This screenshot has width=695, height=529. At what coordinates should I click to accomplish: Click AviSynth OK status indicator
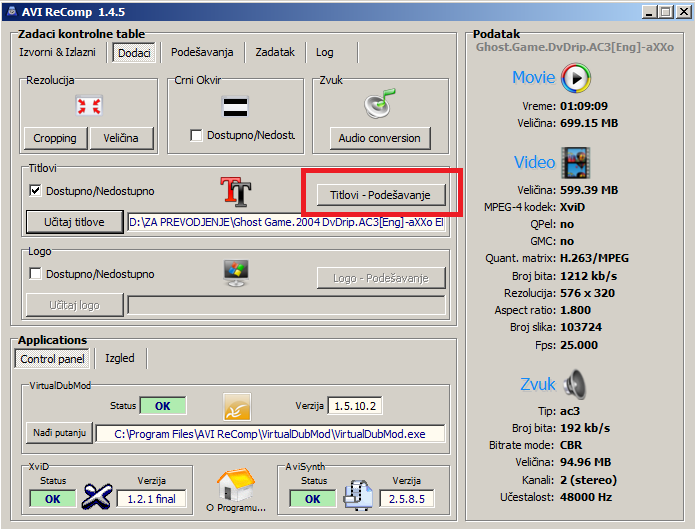click(312, 499)
